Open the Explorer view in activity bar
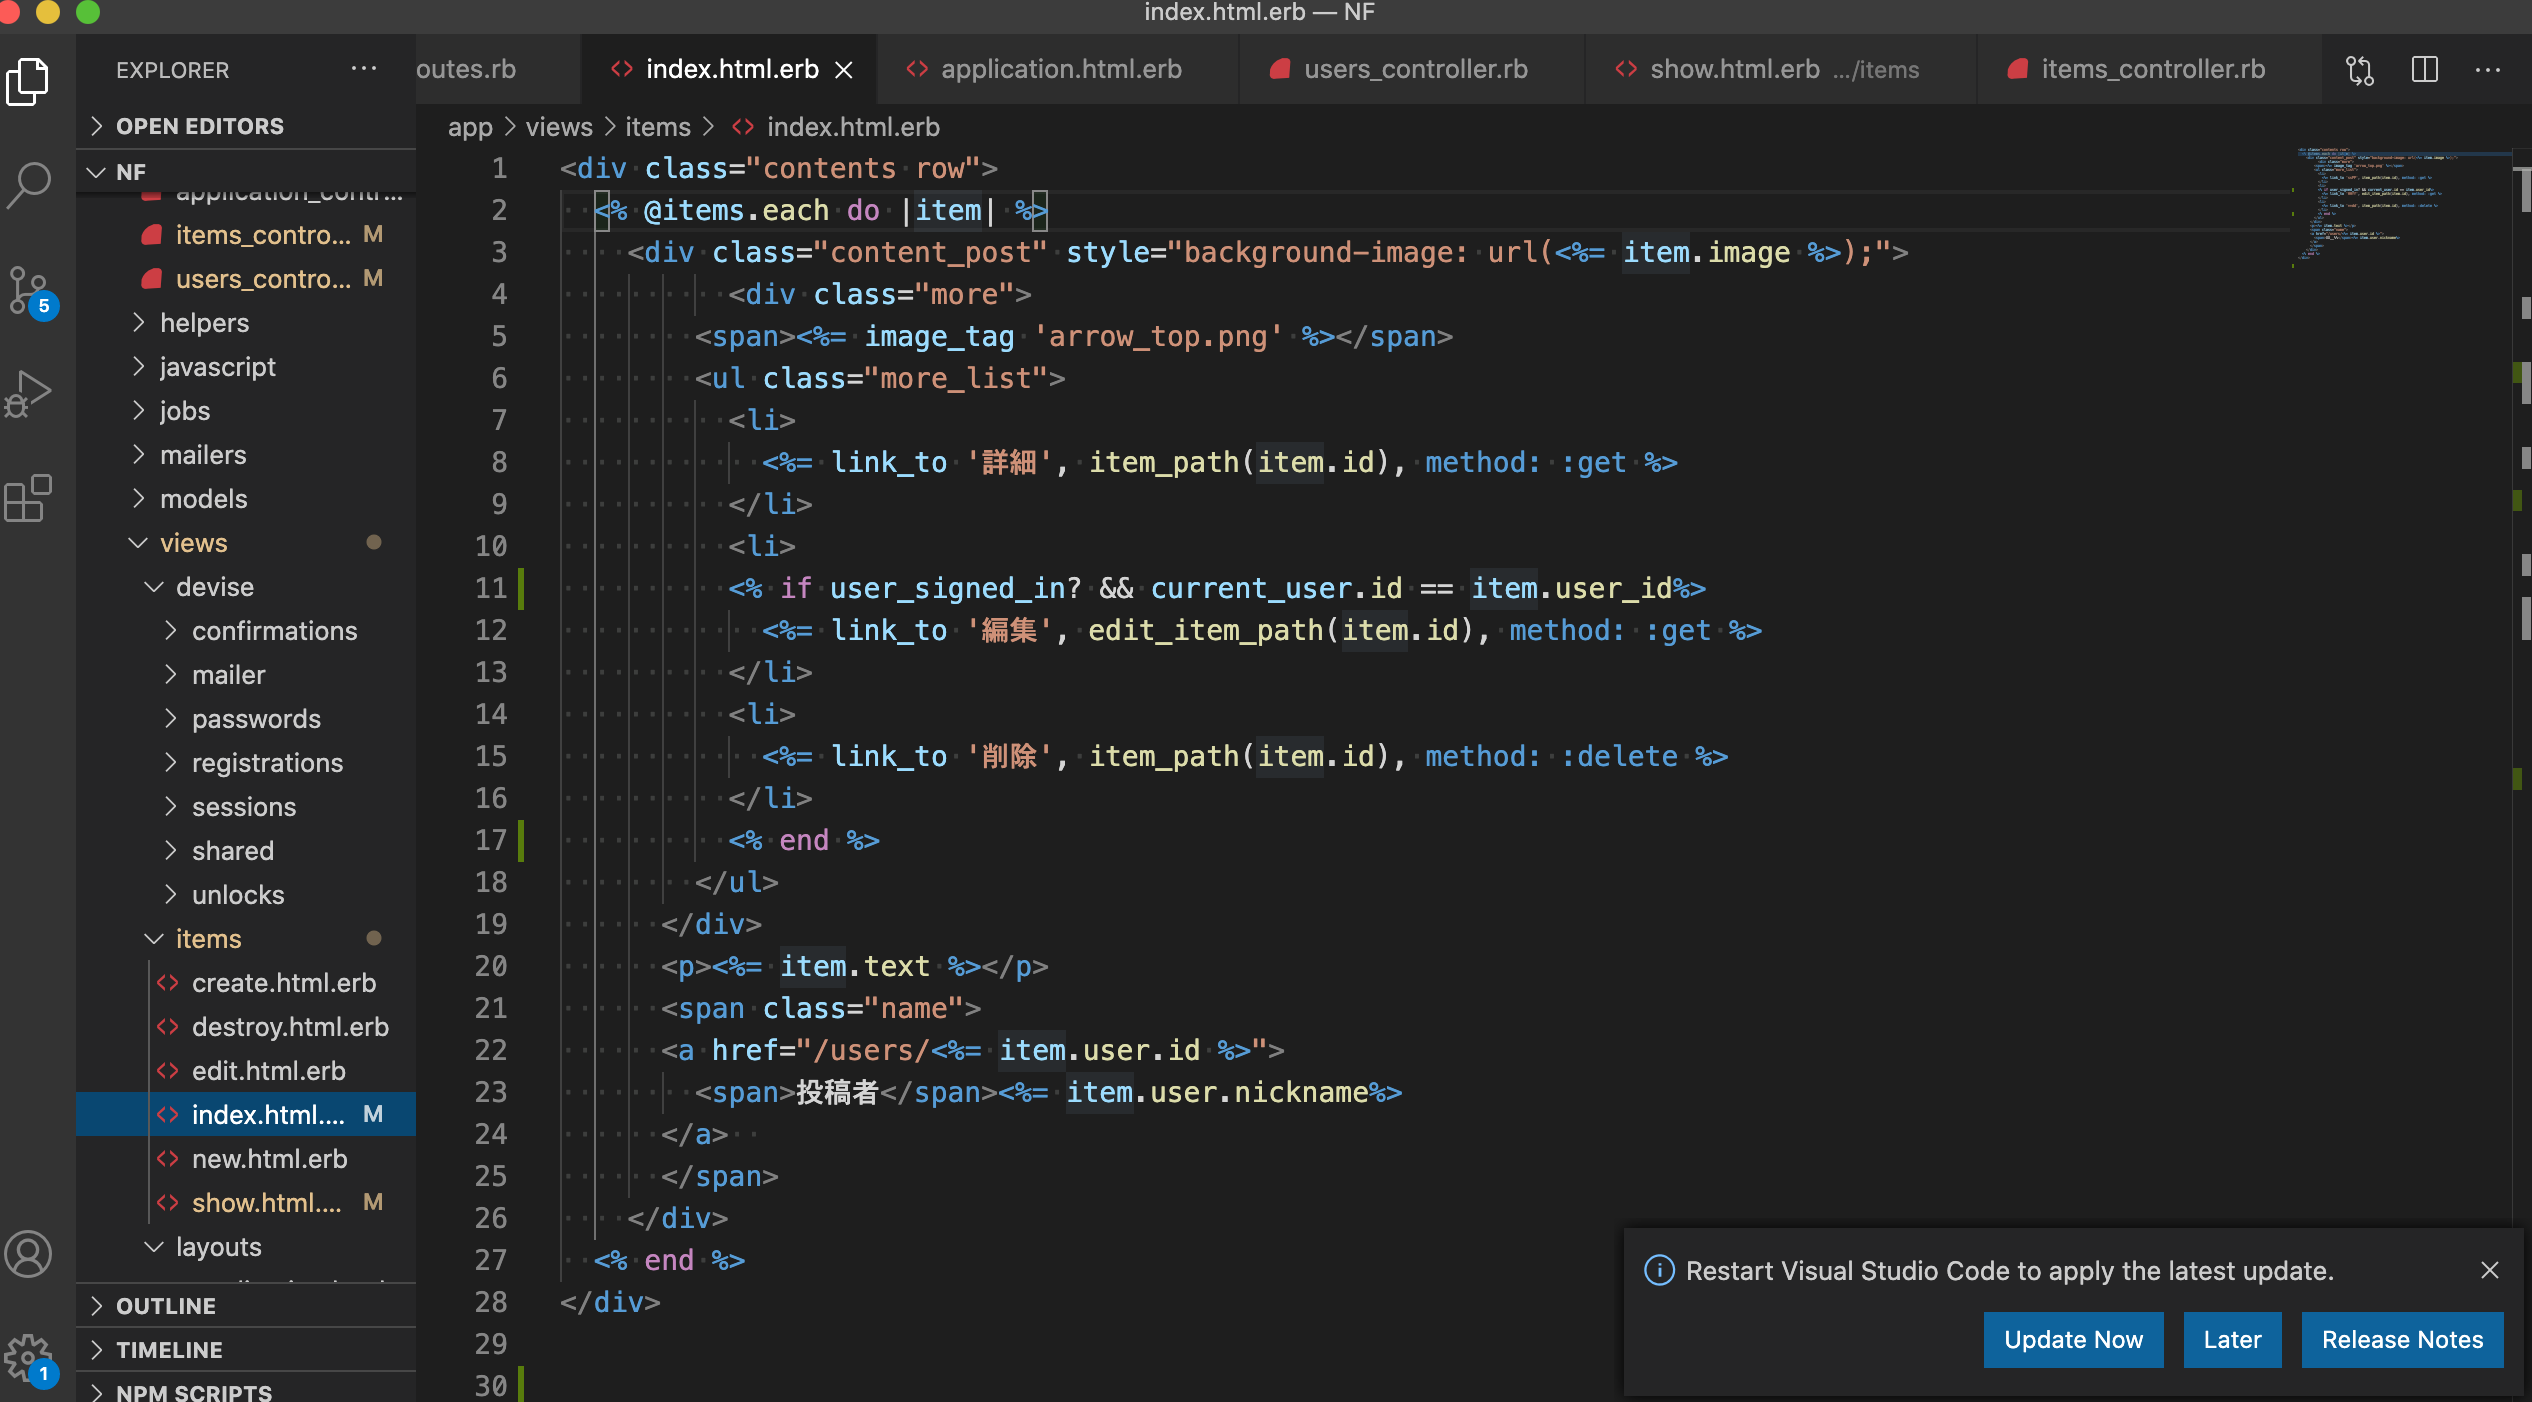Image resolution: width=2532 pixels, height=1402 pixels. (x=28, y=82)
